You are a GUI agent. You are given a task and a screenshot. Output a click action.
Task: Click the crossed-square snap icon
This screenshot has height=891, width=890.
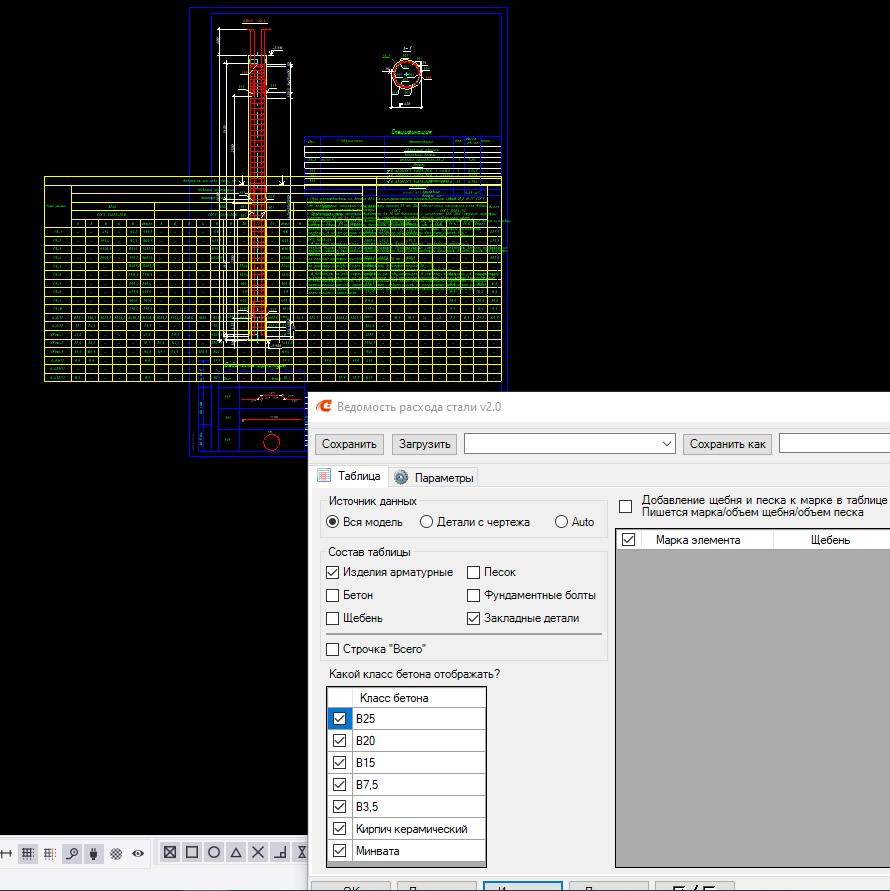click(x=170, y=852)
